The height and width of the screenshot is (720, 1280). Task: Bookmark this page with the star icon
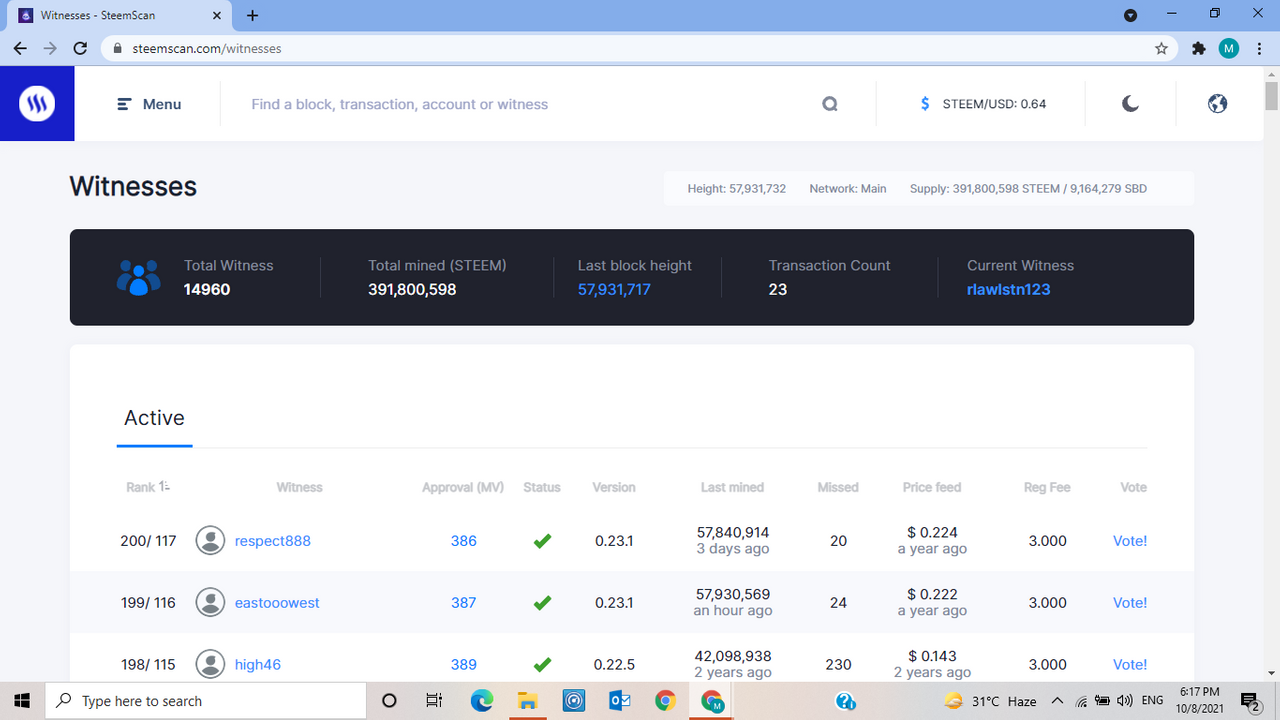coord(1161,48)
